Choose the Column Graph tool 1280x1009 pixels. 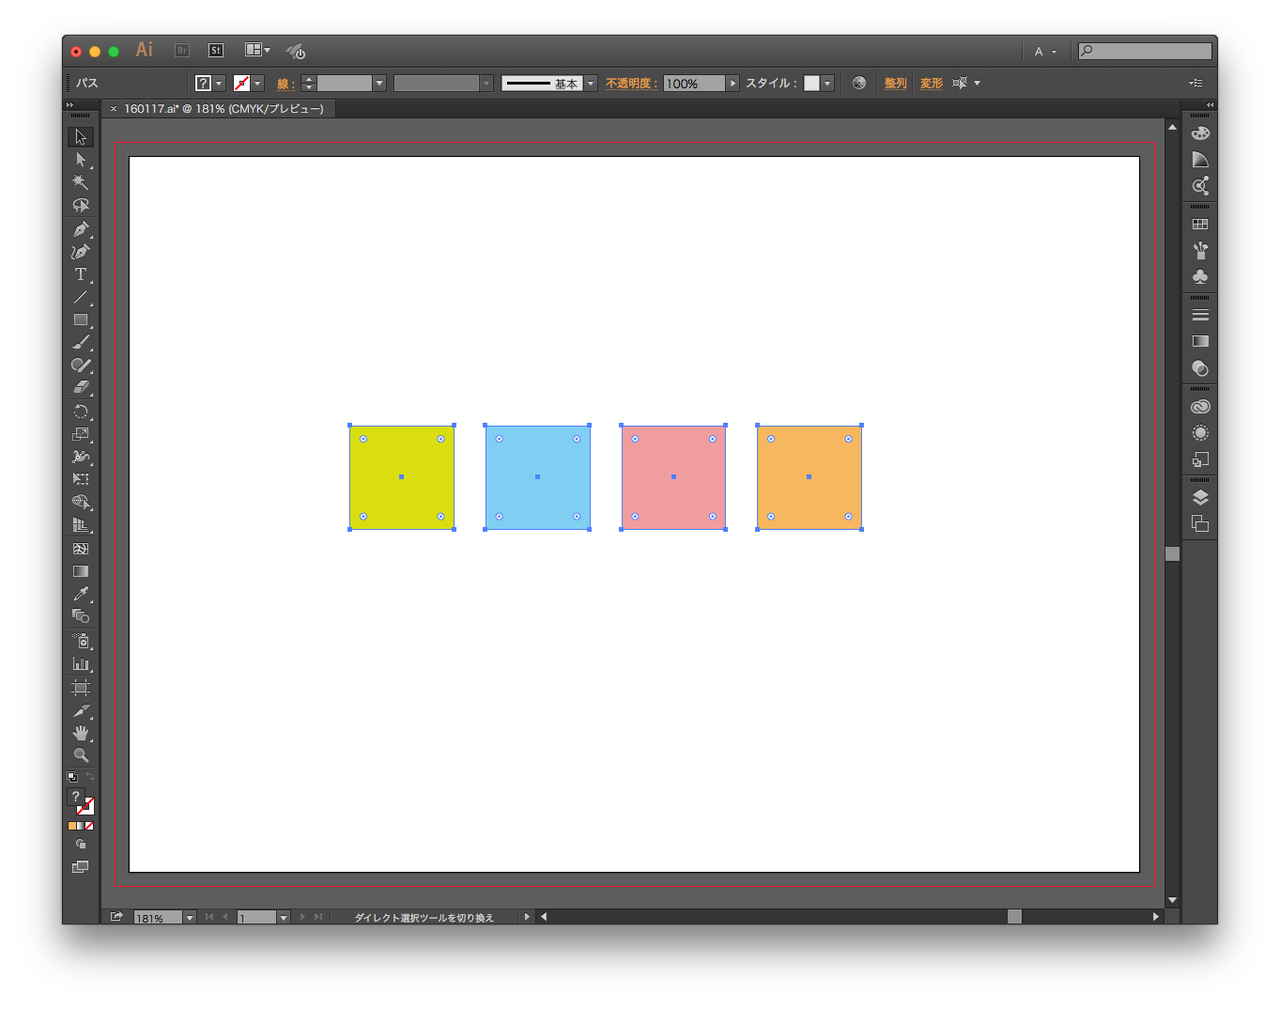[x=81, y=664]
